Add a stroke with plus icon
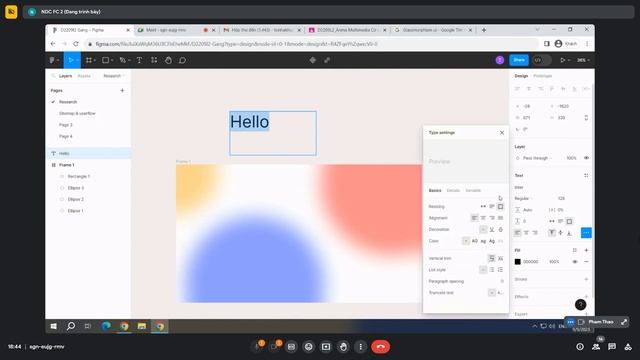 (586, 279)
